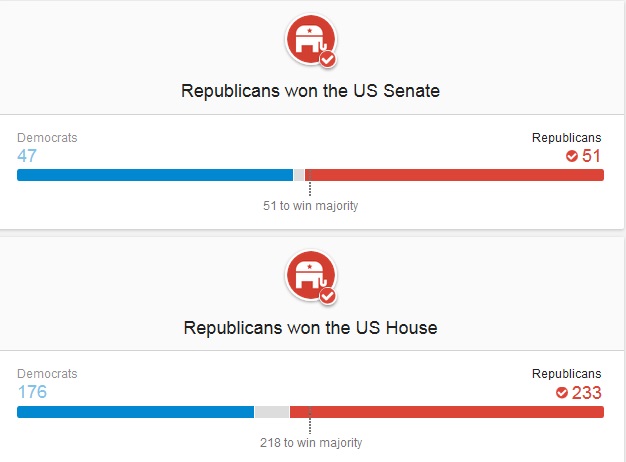The image size is (626, 462).
Task: Click the blue Democrats segment of Senate bar
Action: coord(155,175)
